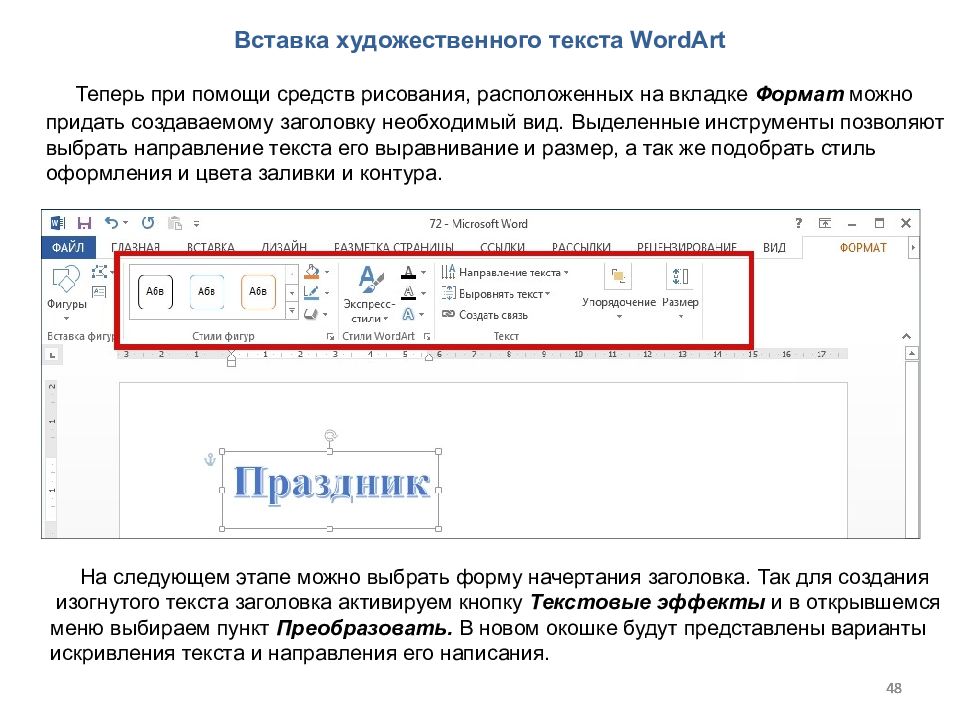This screenshot has height=720, width=960.
Task: Click the text fill letter A icon
Action: tap(408, 272)
